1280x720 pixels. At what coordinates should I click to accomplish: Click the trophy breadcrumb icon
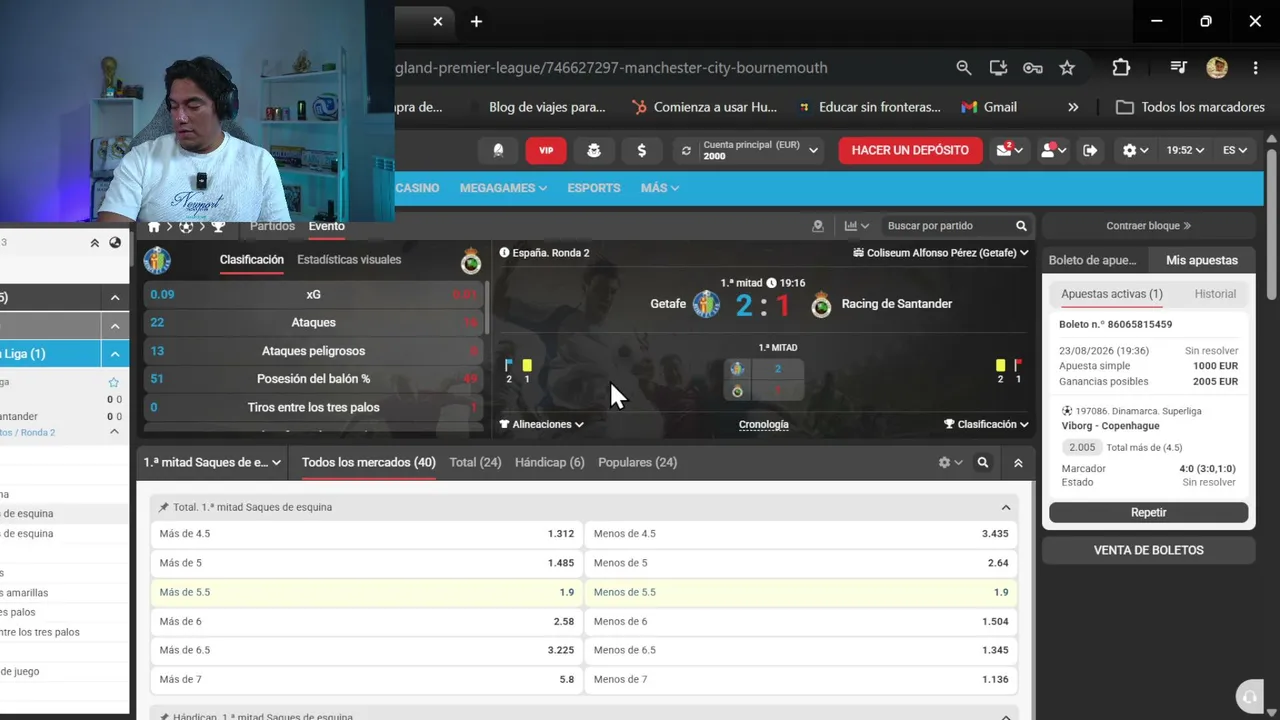218,227
